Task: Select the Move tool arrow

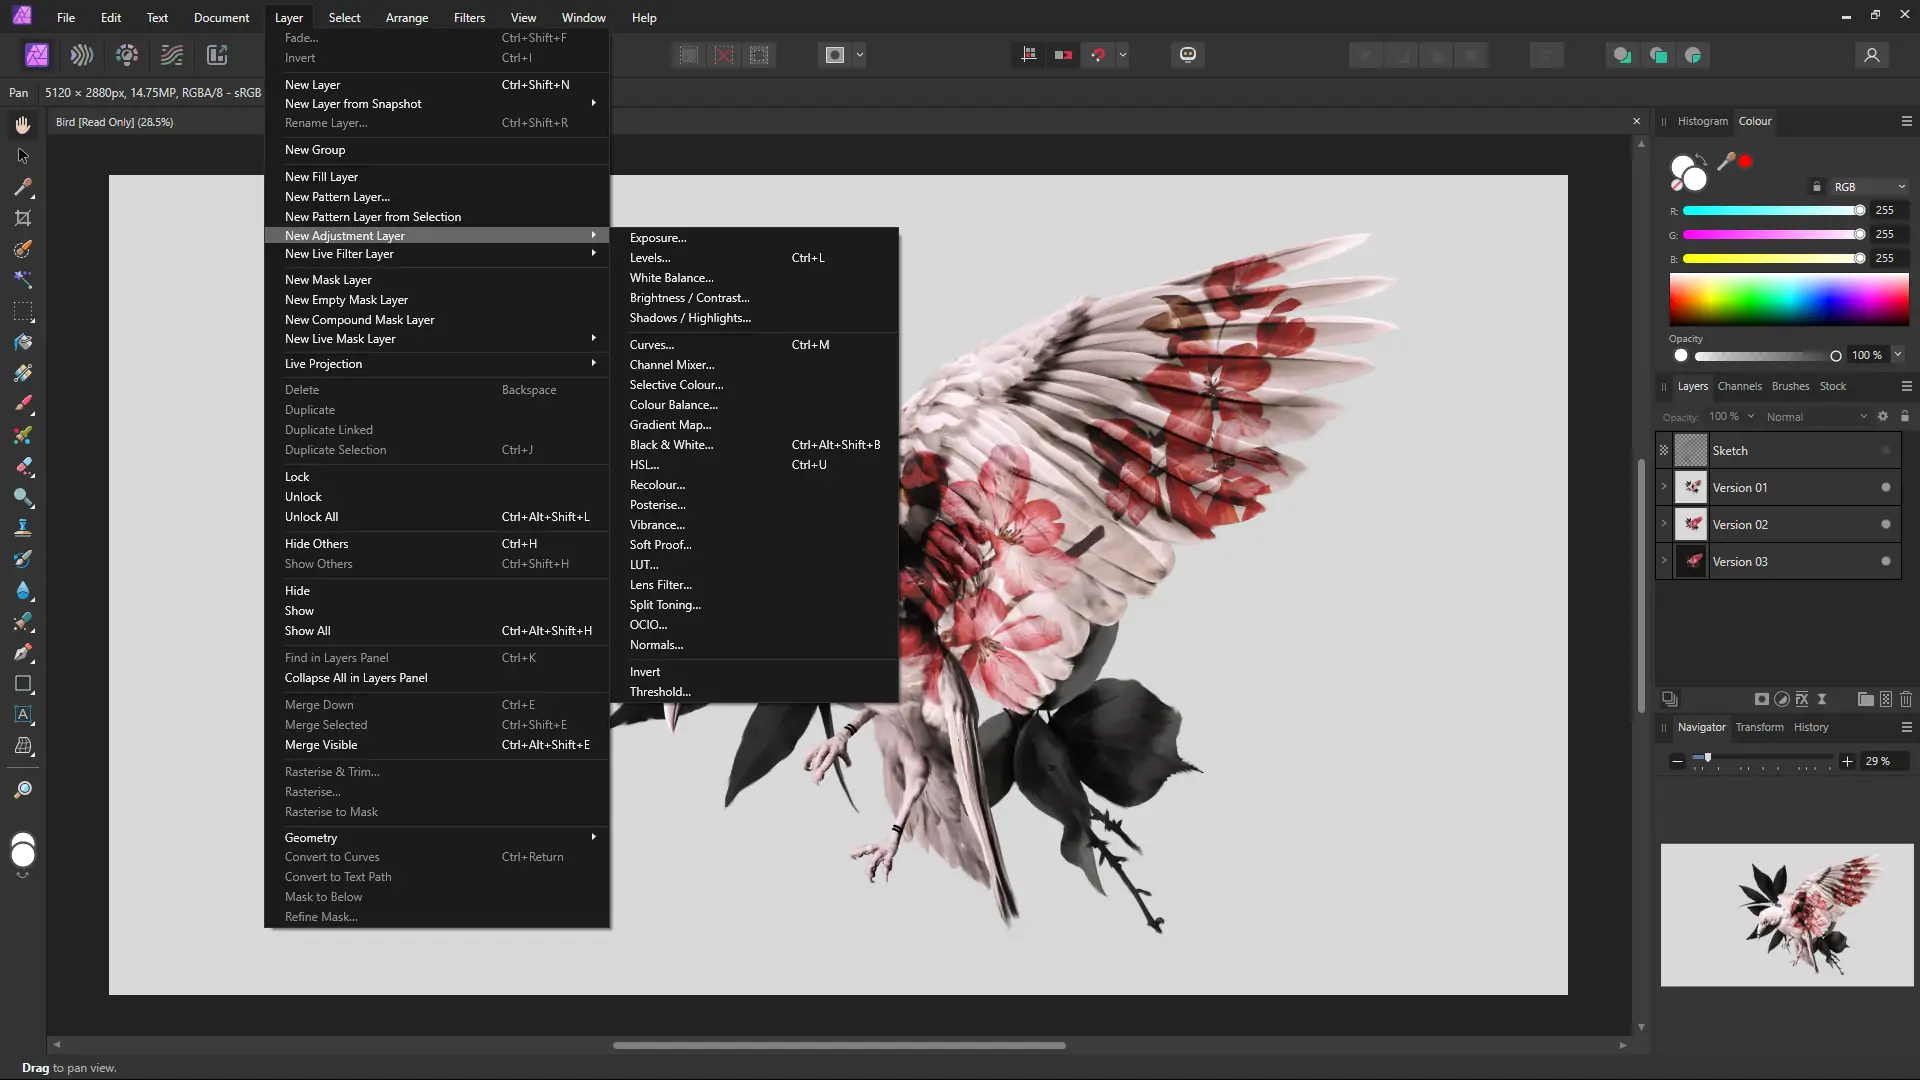Action: (x=23, y=156)
